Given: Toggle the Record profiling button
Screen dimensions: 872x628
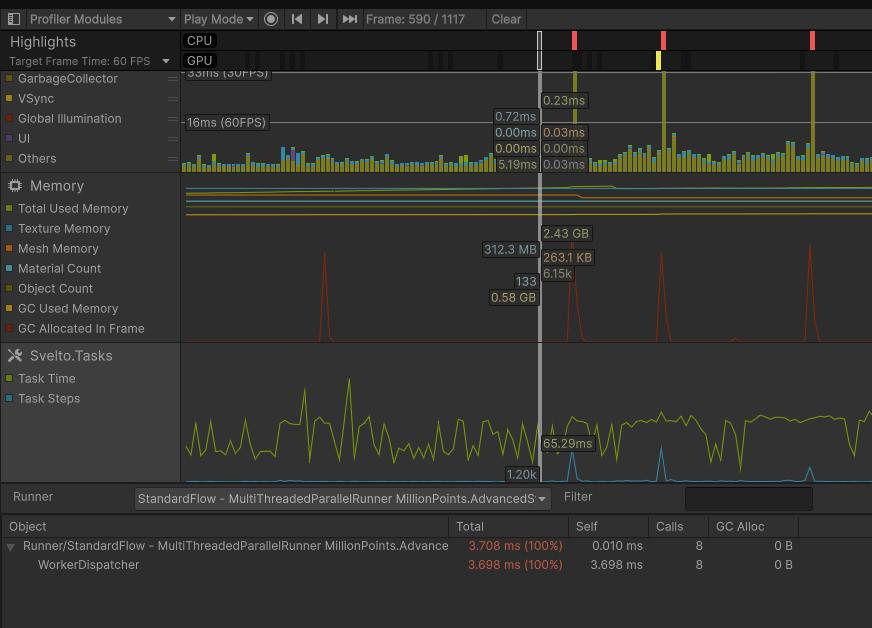Looking at the screenshot, I should [271, 19].
